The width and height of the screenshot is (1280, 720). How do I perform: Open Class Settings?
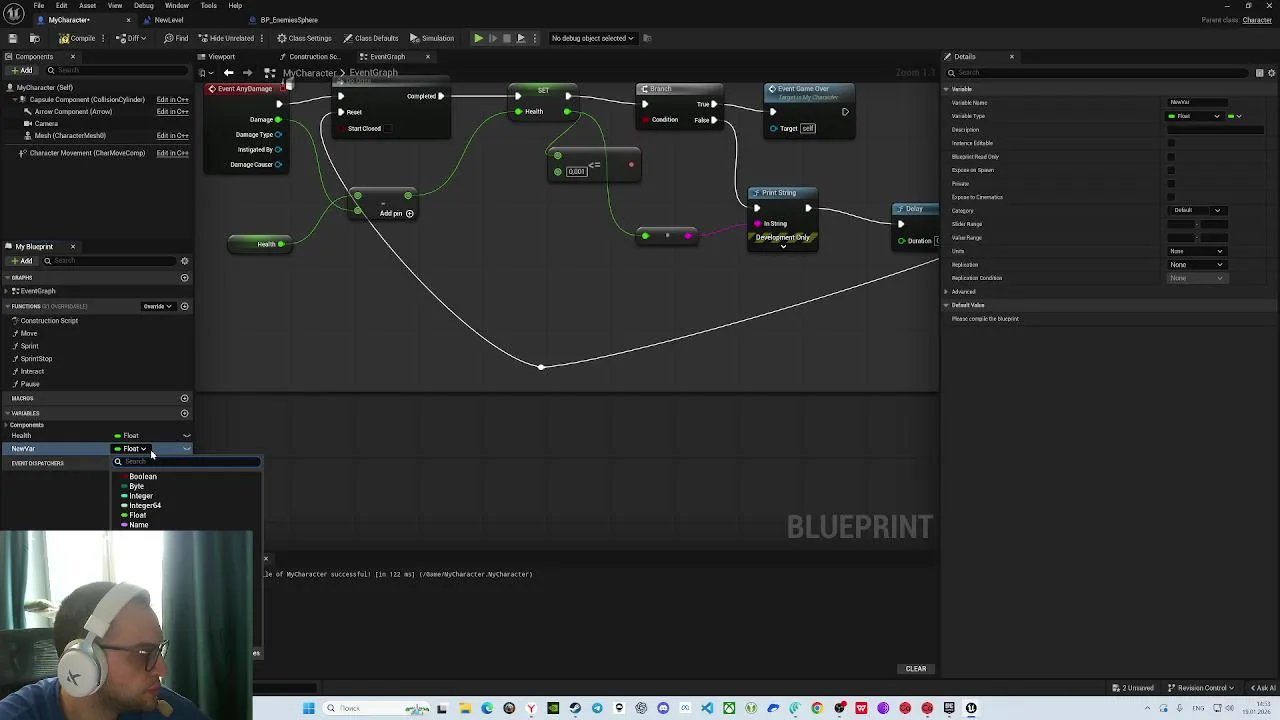tap(305, 38)
